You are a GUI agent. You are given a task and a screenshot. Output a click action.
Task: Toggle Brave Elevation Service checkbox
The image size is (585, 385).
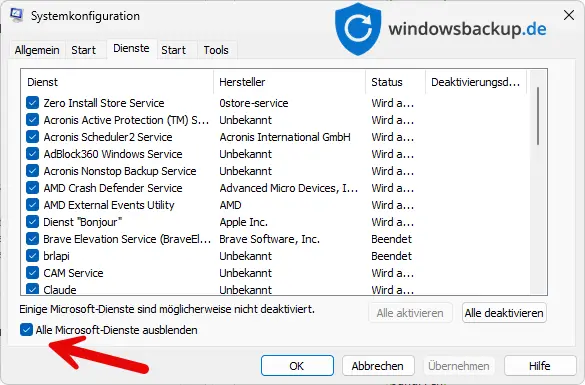click(x=32, y=239)
